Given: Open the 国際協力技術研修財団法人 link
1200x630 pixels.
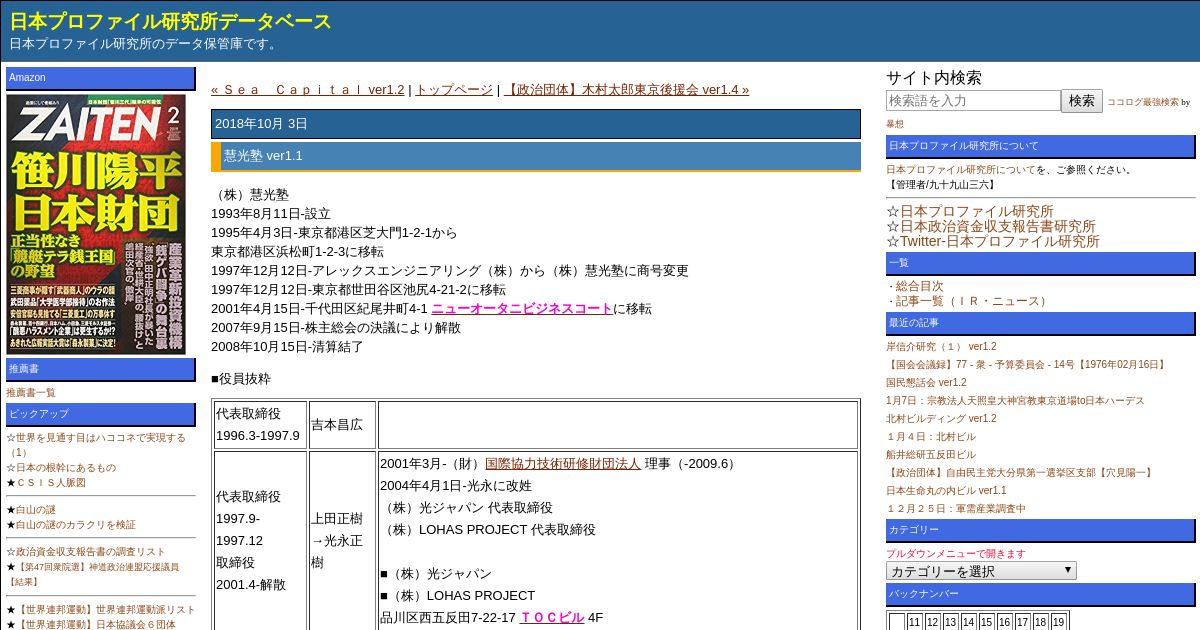Looking at the screenshot, I should 563,464.
